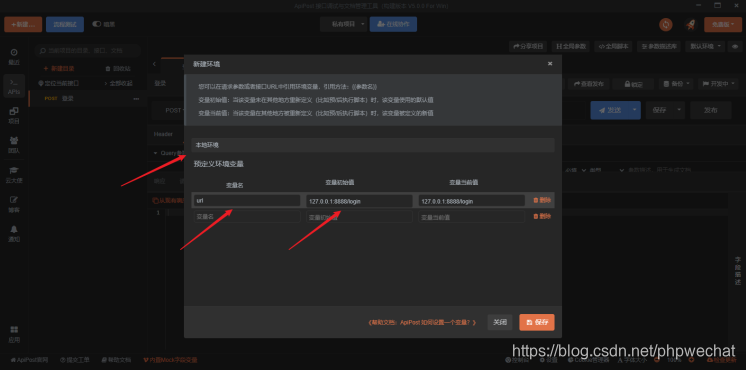Image resolution: width=746 pixels, height=370 pixels.
Task: Click the 锁定 lock button
Action: pyautogui.click(x=633, y=84)
